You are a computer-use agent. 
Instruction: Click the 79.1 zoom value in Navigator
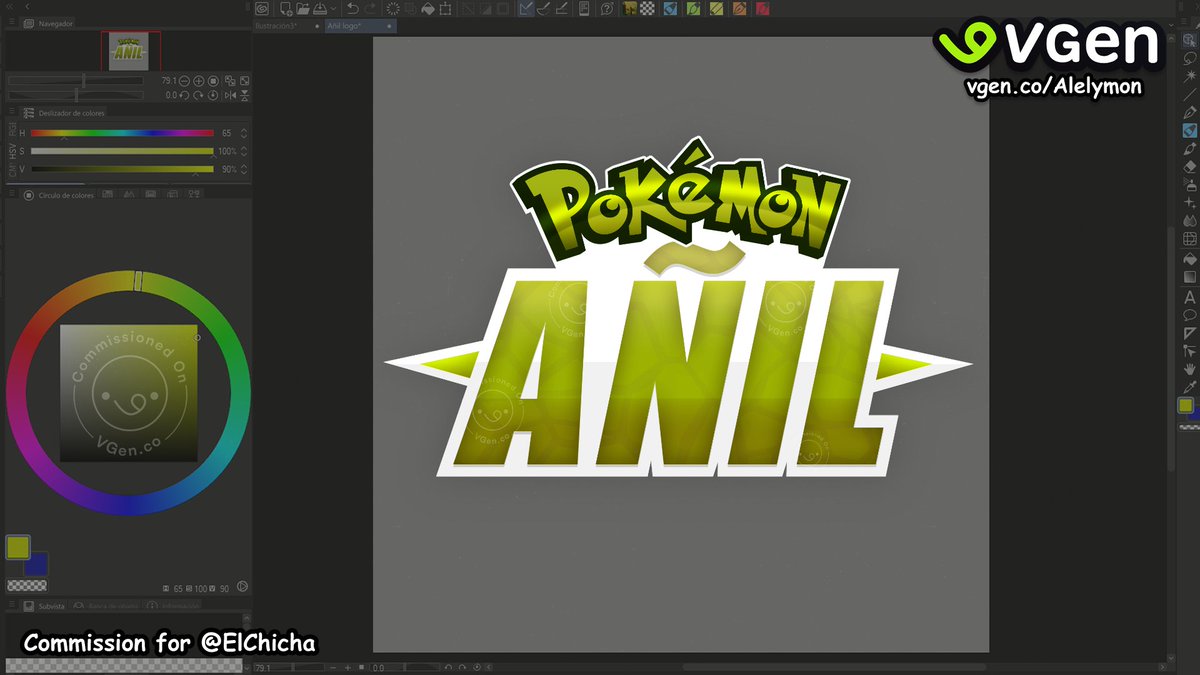point(168,81)
